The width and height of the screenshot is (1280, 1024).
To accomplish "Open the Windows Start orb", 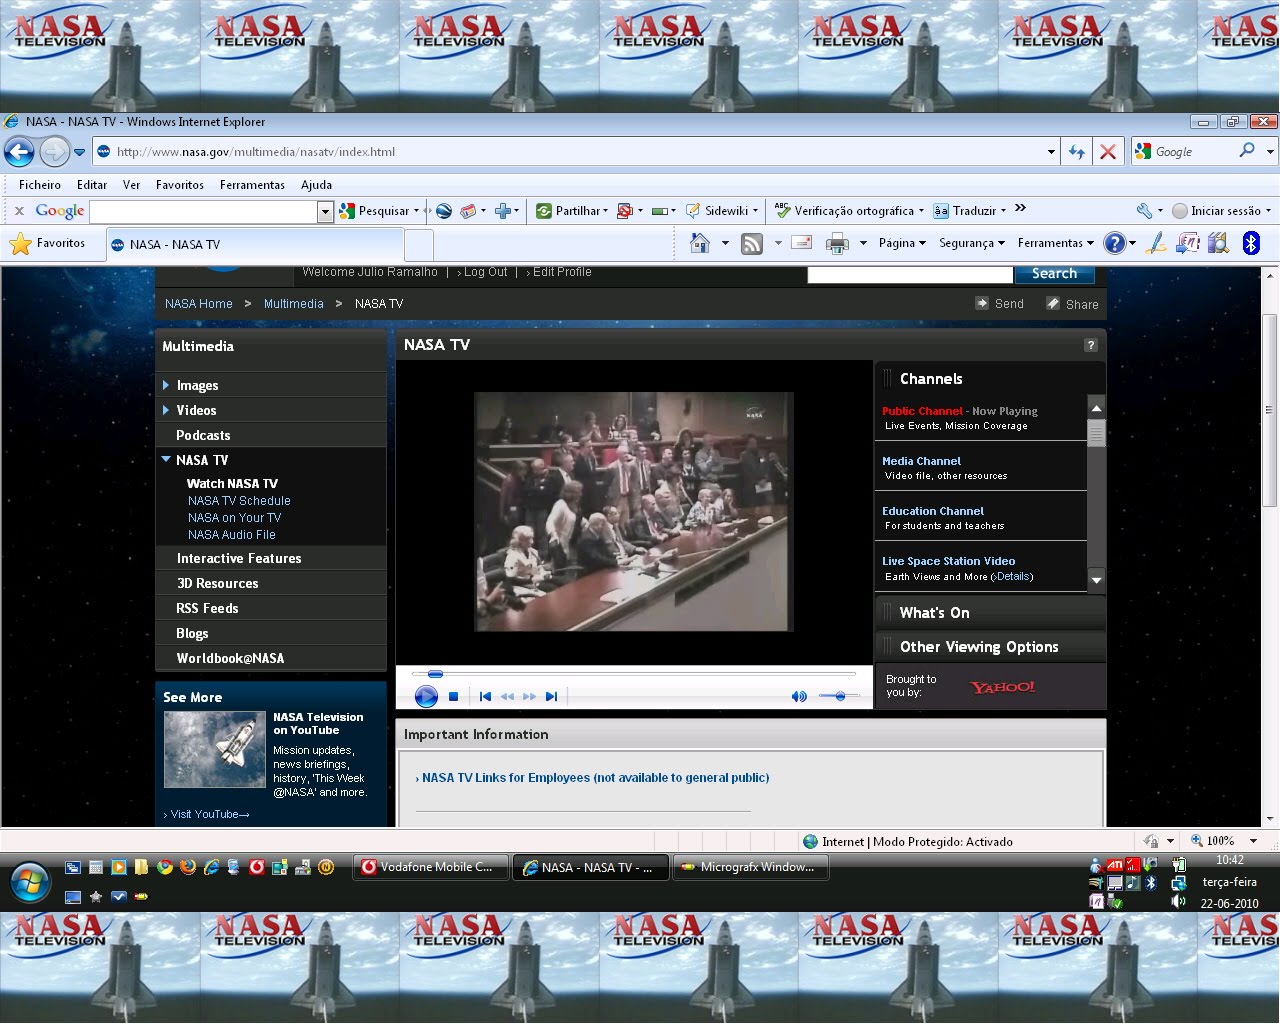I will pyautogui.click(x=30, y=882).
